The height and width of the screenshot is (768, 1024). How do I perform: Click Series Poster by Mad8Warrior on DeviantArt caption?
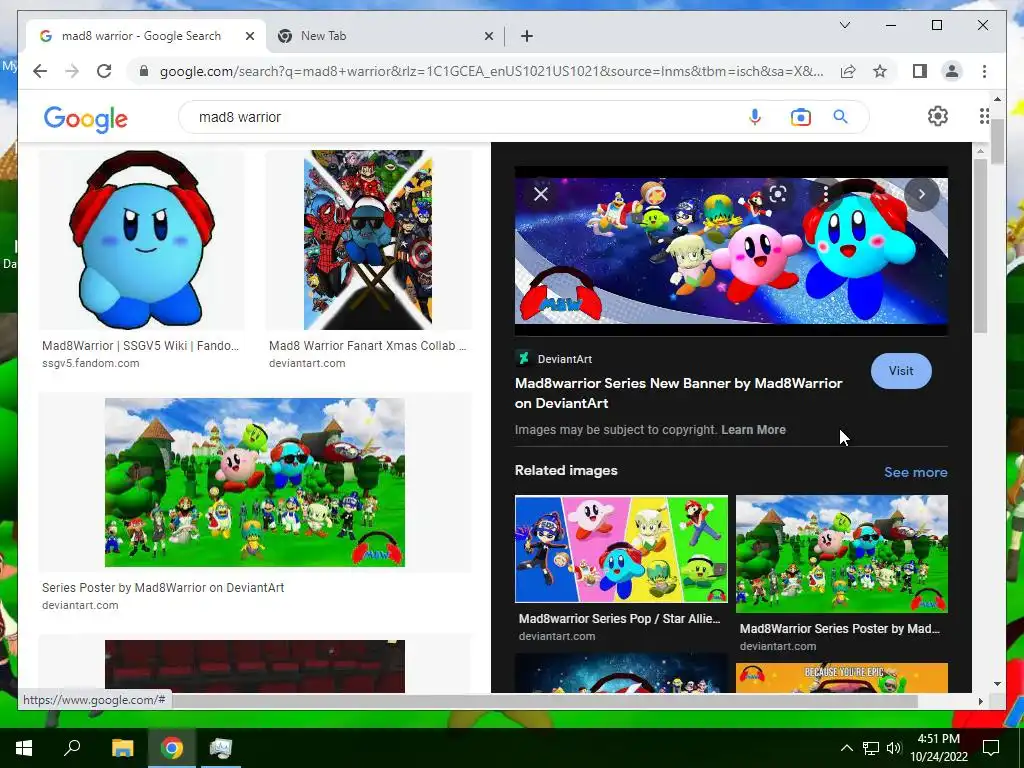(163, 588)
